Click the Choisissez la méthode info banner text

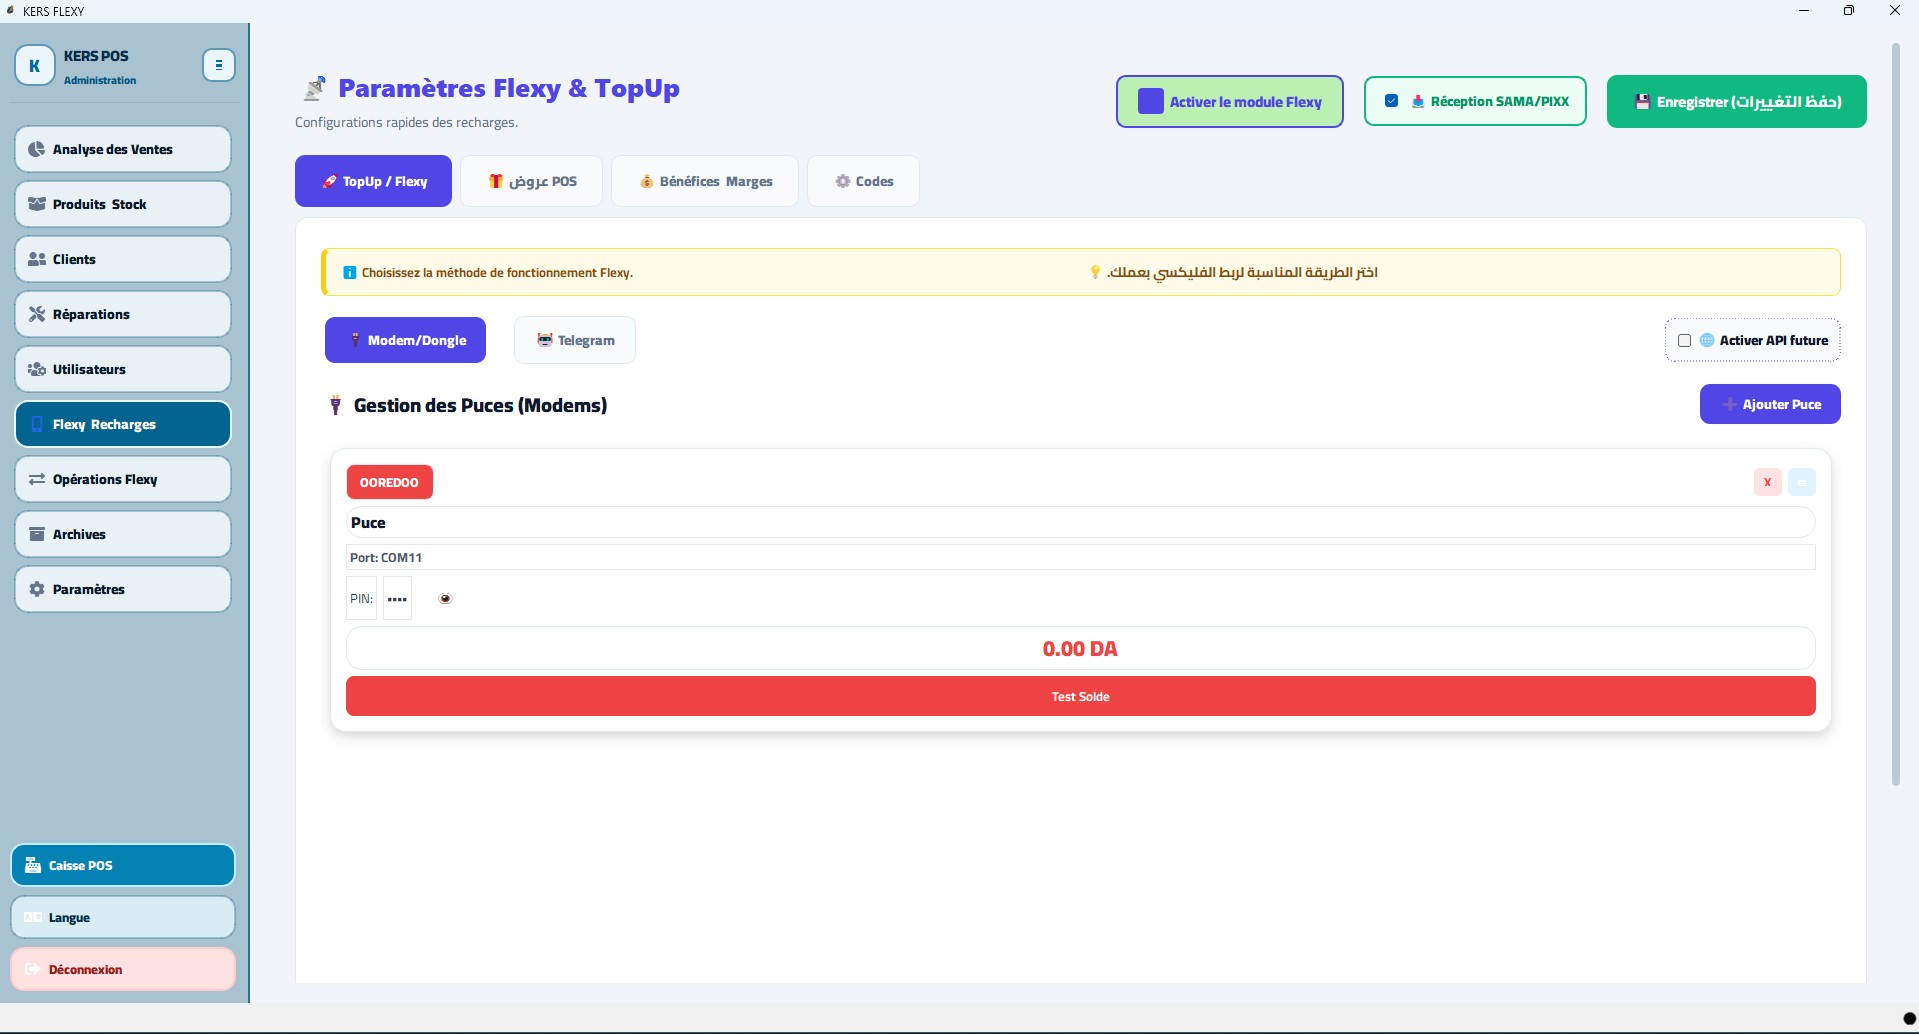497,273
